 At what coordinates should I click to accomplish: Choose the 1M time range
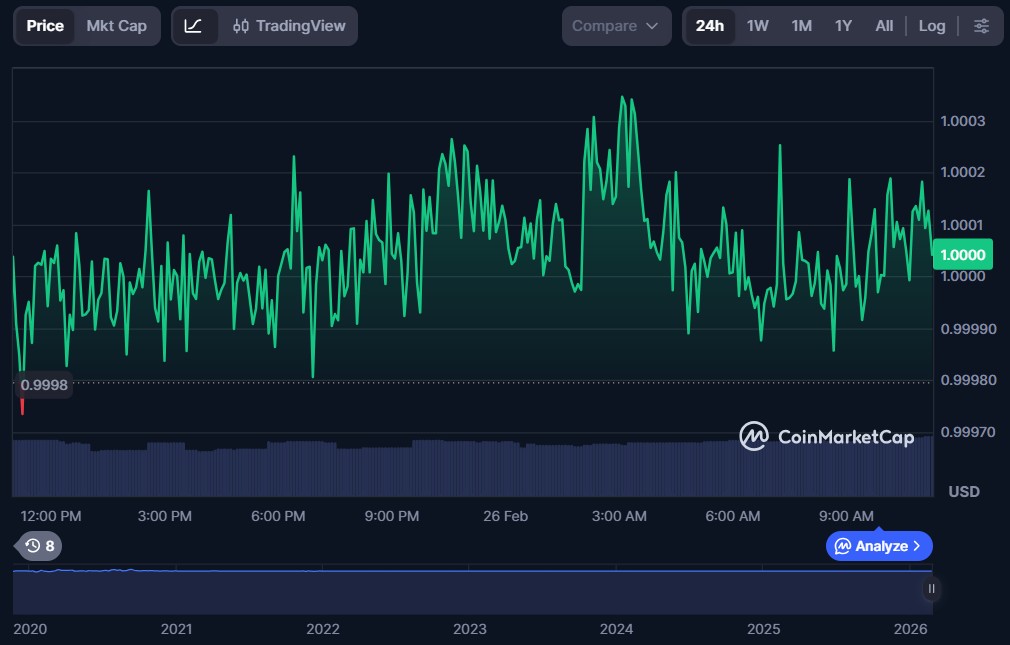pyautogui.click(x=801, y=26)
